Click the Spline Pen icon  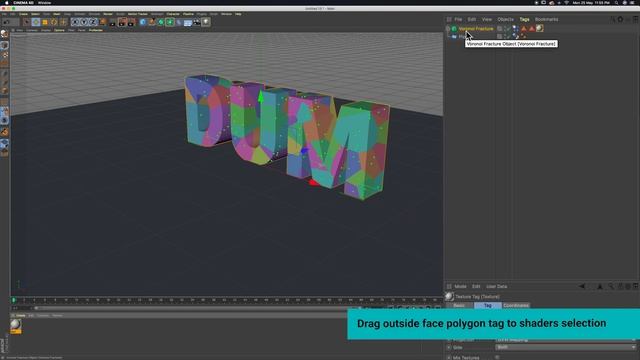point(152,22)
